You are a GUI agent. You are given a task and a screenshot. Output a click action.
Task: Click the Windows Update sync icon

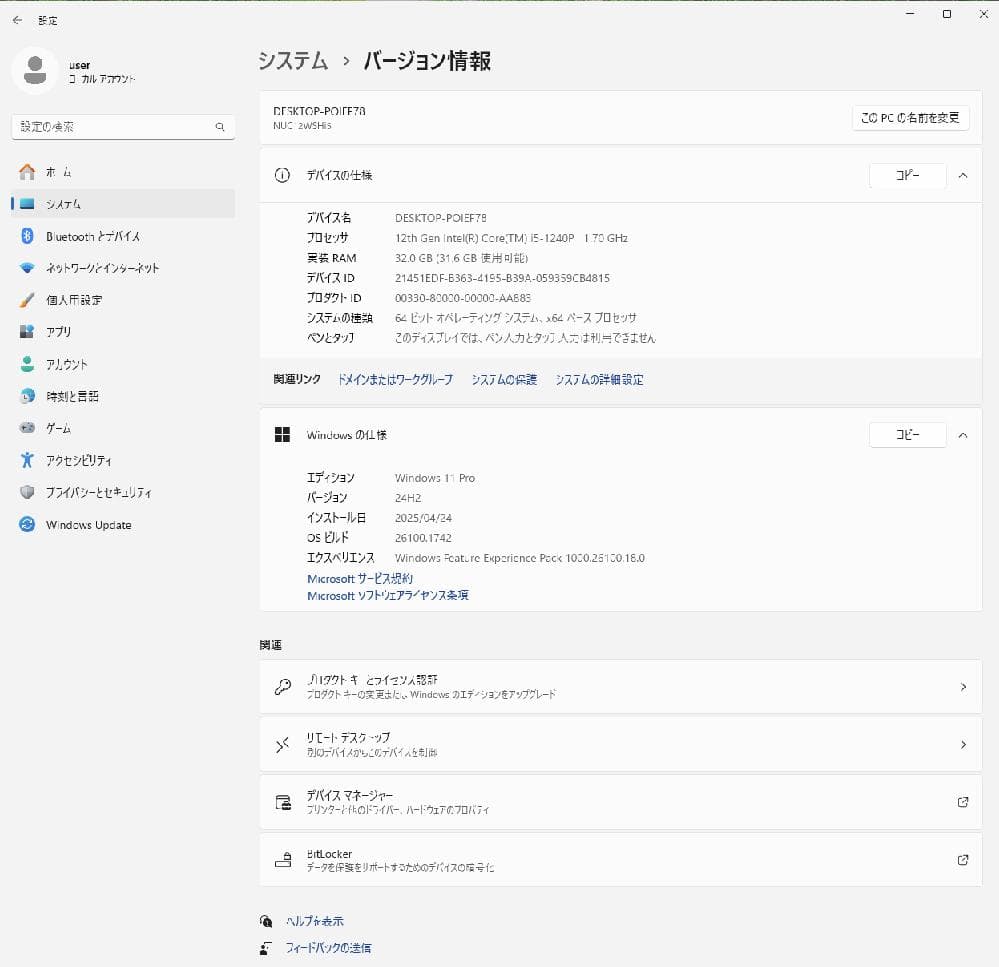coord(27,525)
